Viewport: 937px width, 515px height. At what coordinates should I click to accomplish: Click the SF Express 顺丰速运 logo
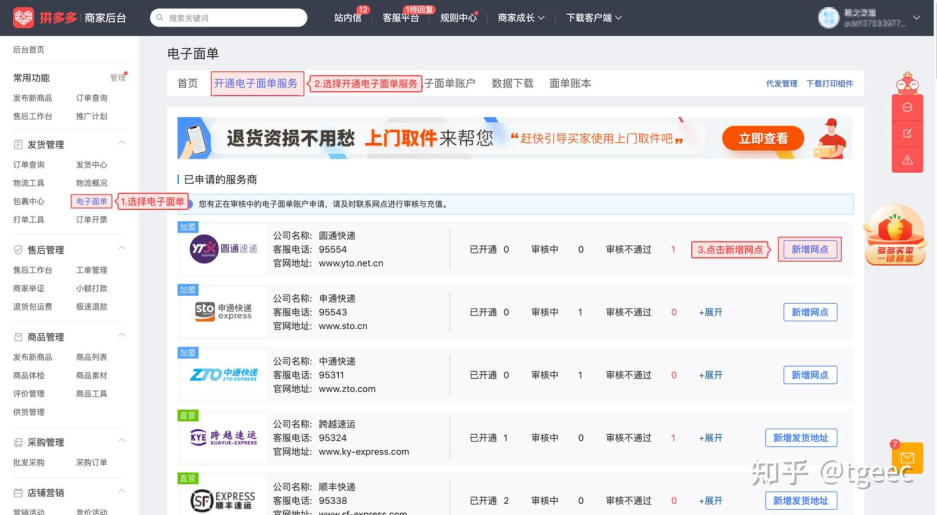[223, 498]
